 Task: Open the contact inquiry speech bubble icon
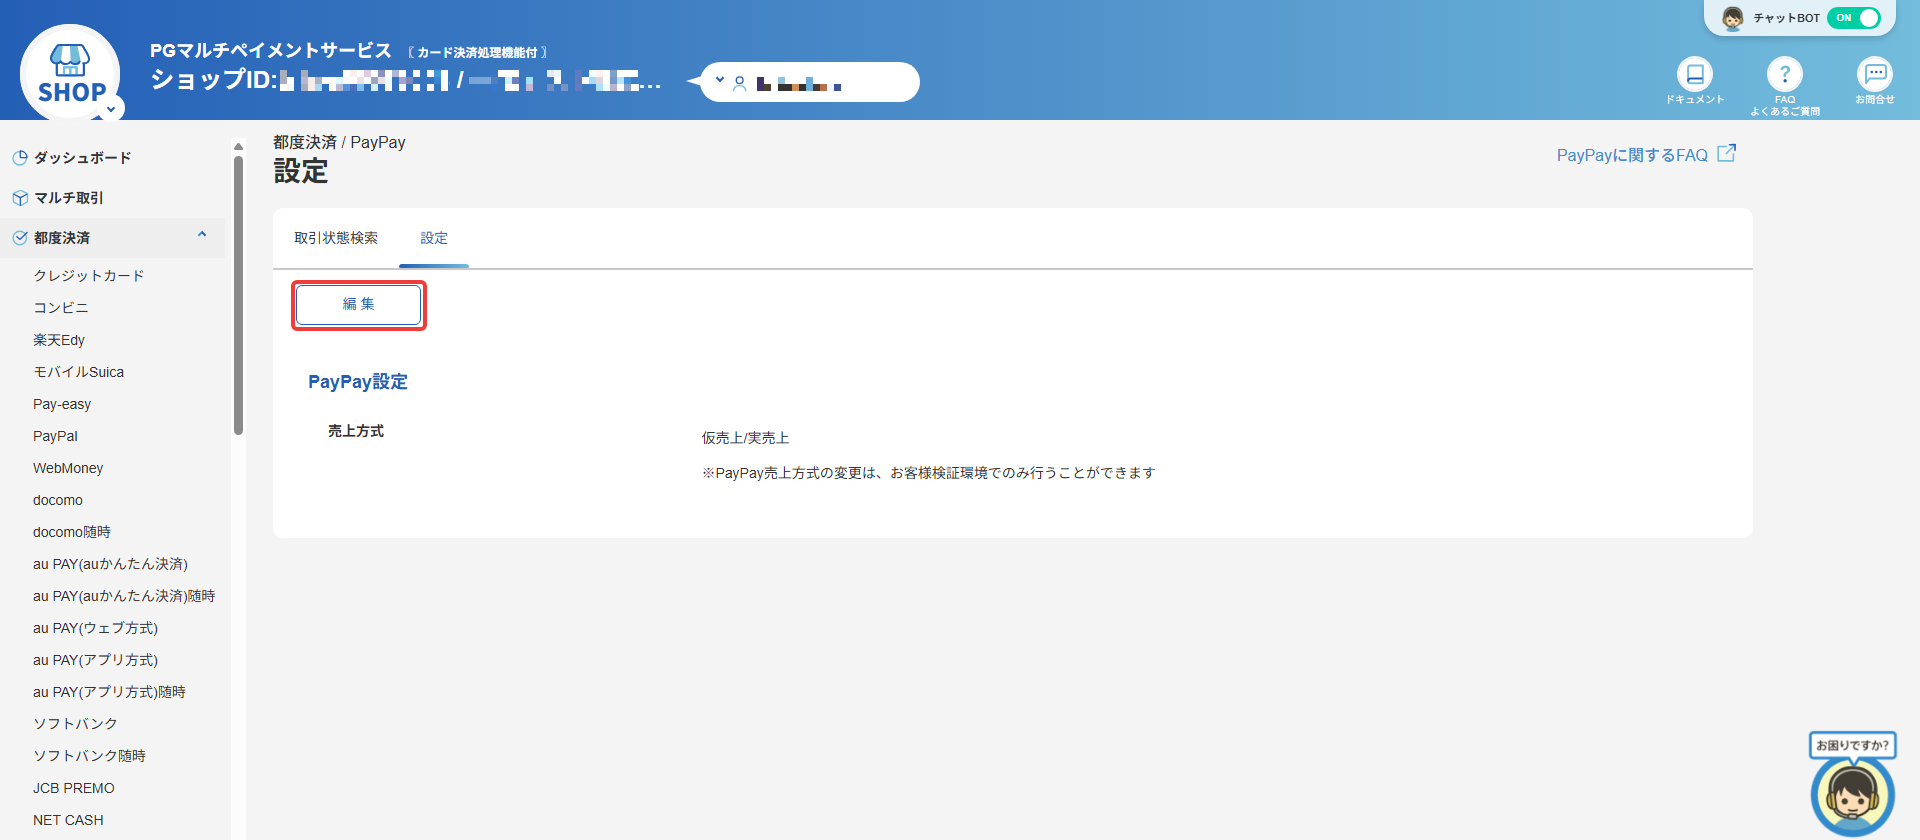click(x=1875, y=73)
